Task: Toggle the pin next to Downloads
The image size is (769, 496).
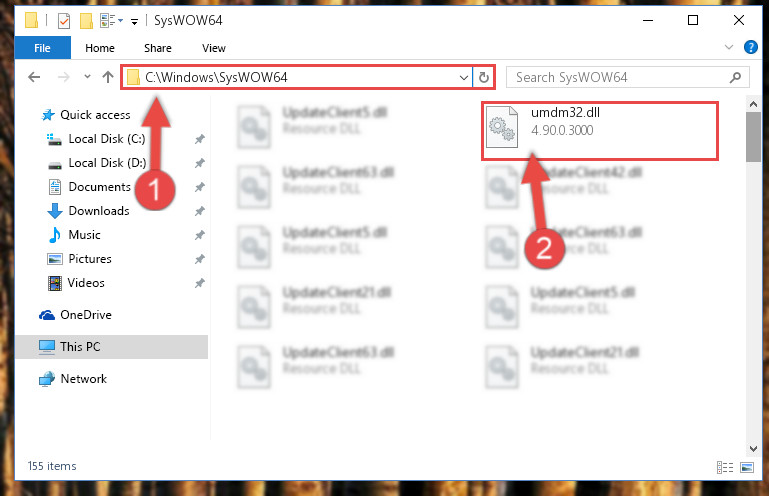Action: [x=199, y=211]
